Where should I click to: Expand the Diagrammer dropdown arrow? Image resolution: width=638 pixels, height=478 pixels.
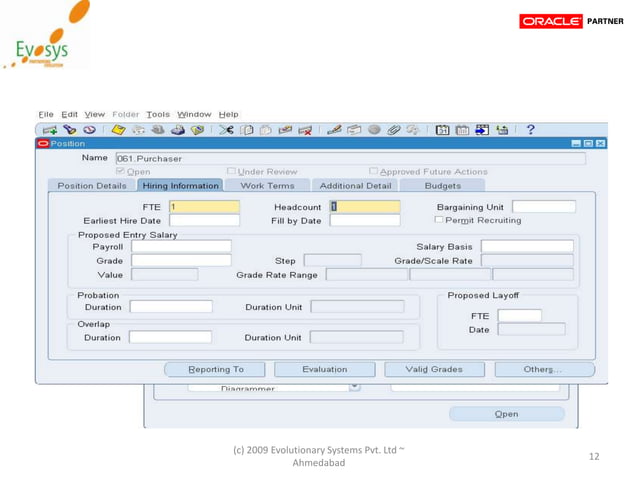click(353, 386)
